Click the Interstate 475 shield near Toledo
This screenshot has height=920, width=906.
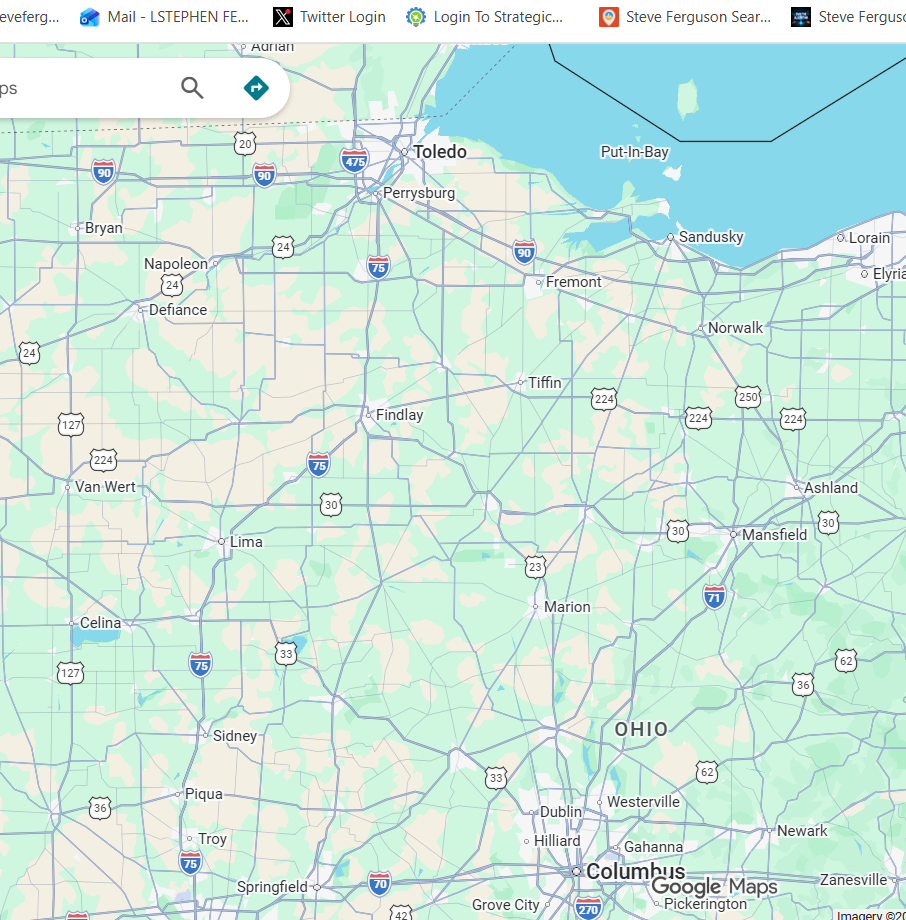(x=354, y=160)
